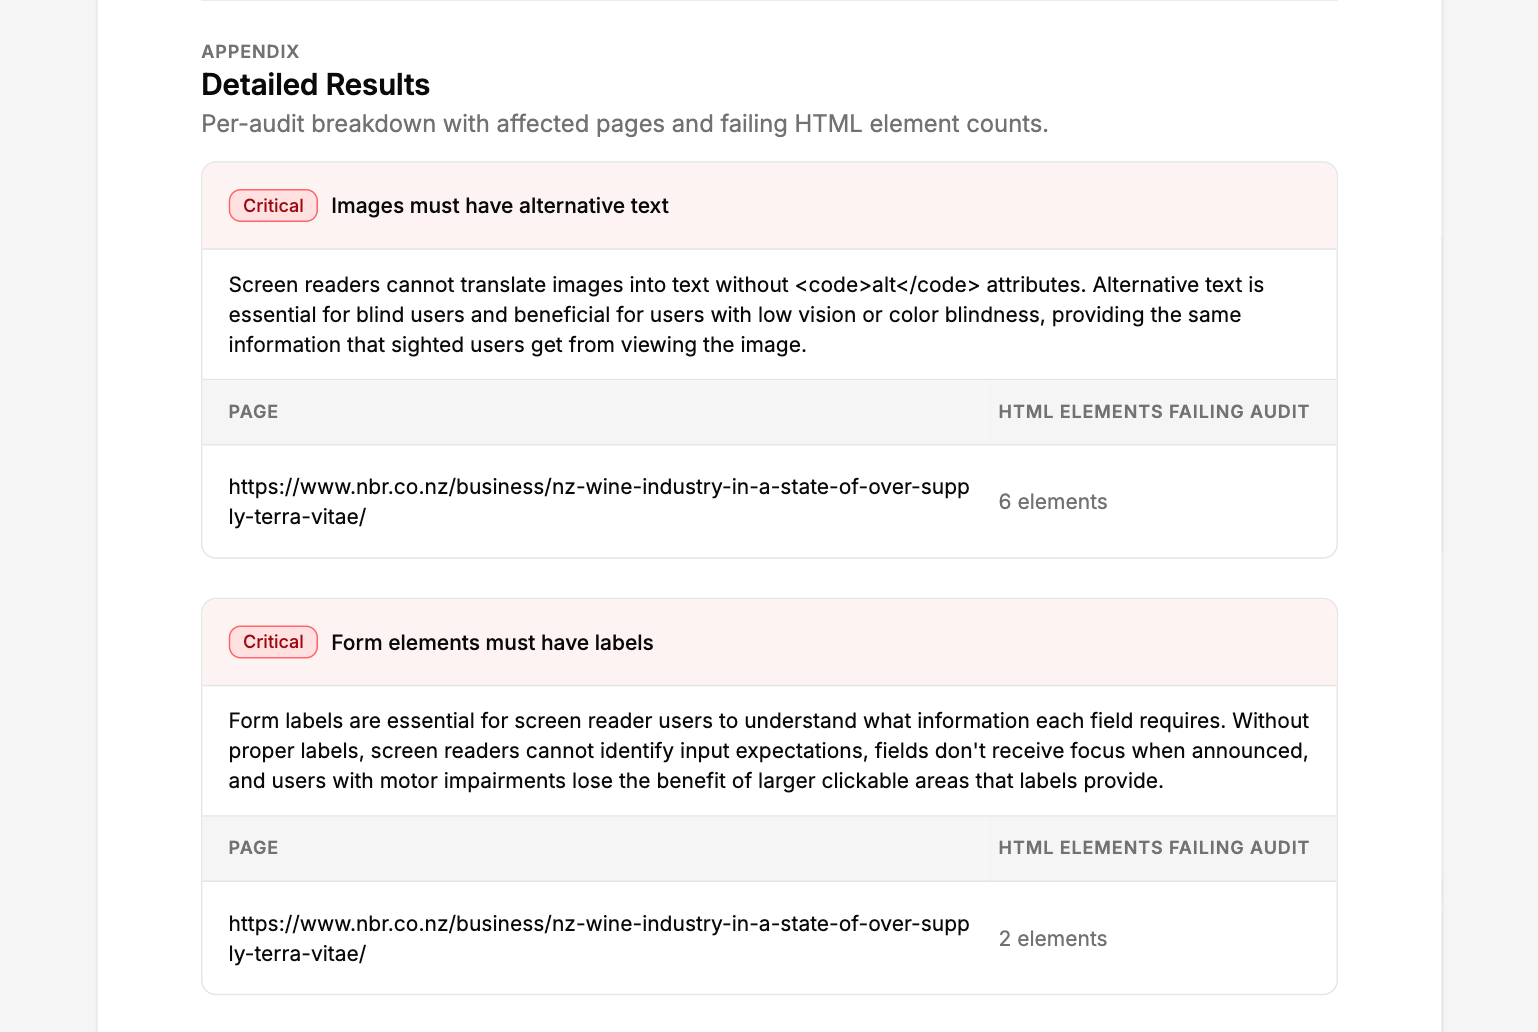Select the 'Images must have alternative text' header
Viewport: 1538px width, 1032px height.
pyautogui.click(x=499, y=206)
